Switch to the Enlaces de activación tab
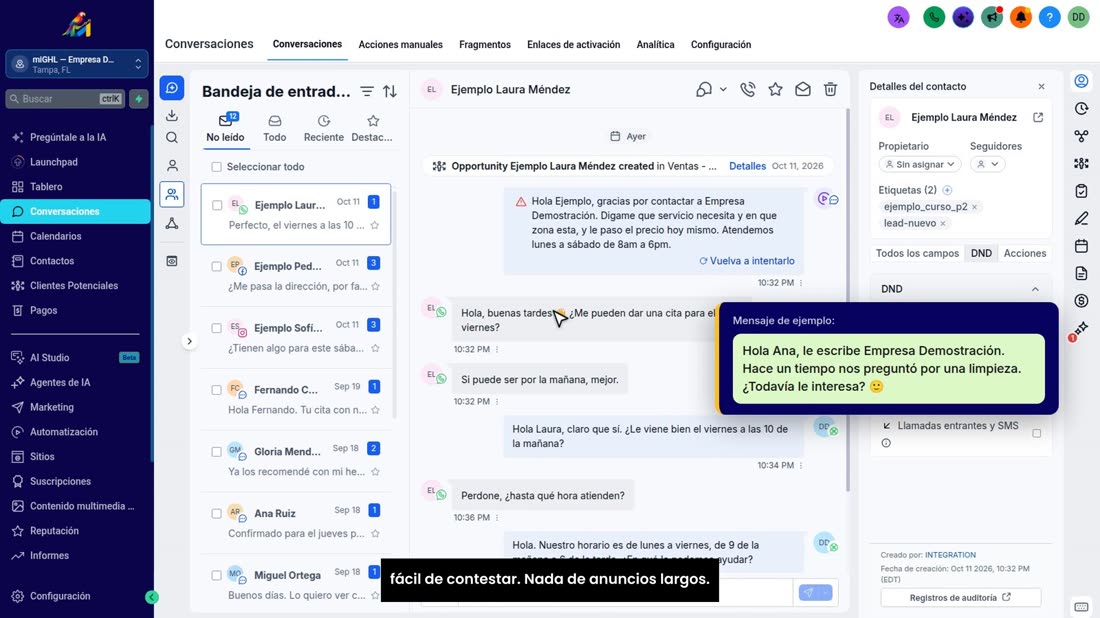The image size is (1100, 618). click(x=573, y=44)
